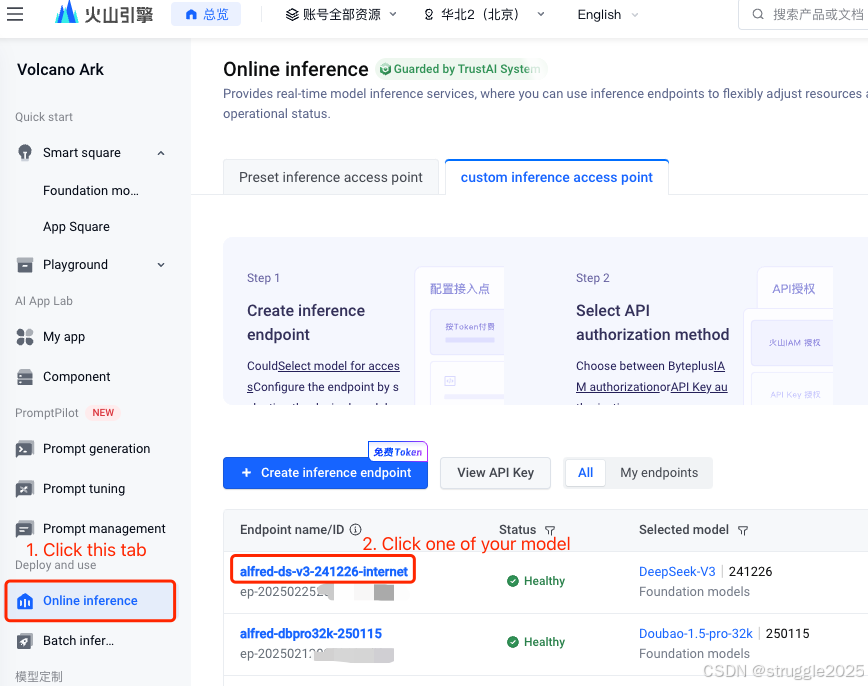Screen dimensions: 868x686
Task: Click the Selected model filter icon
Action: tap(743, 530)
